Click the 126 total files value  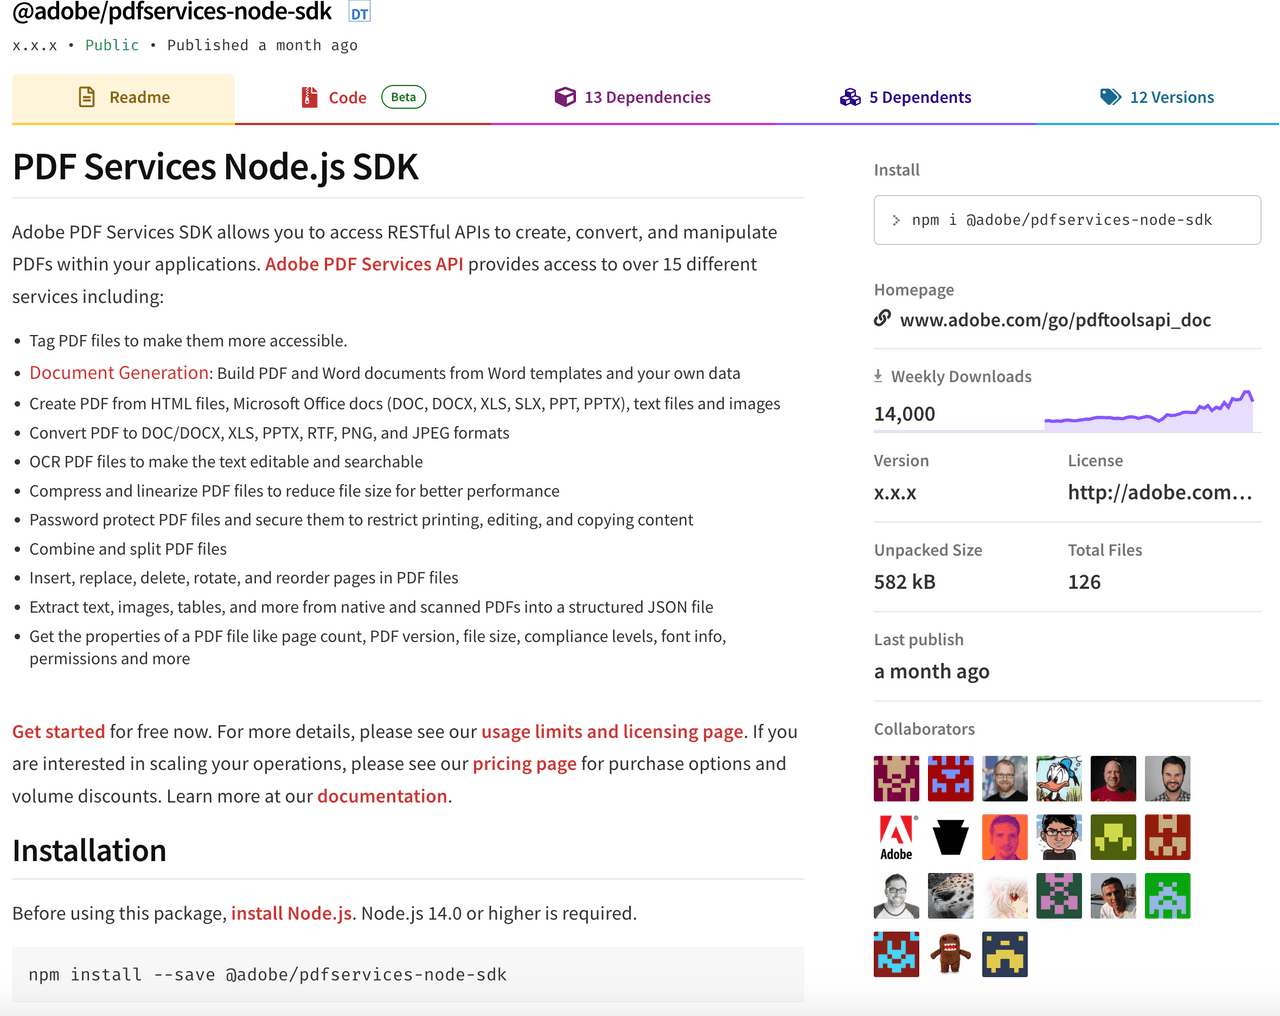coord(1084,582)
